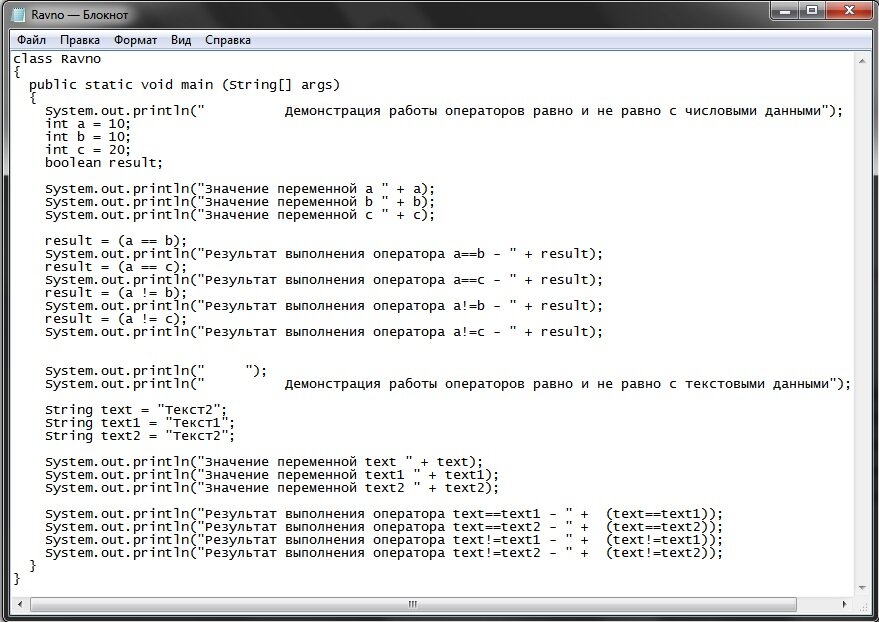Click the vertical scrollbar down arrow
879x622 pixels.
(x=862, y=588)
